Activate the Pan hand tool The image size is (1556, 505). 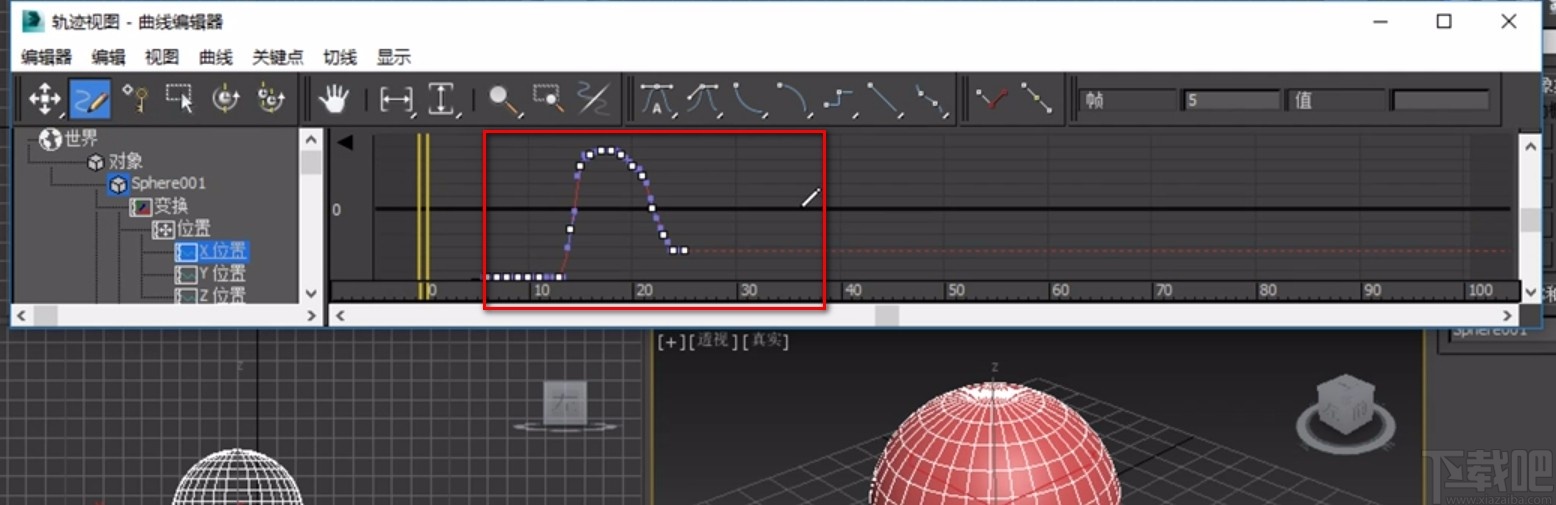click(333, 99)
